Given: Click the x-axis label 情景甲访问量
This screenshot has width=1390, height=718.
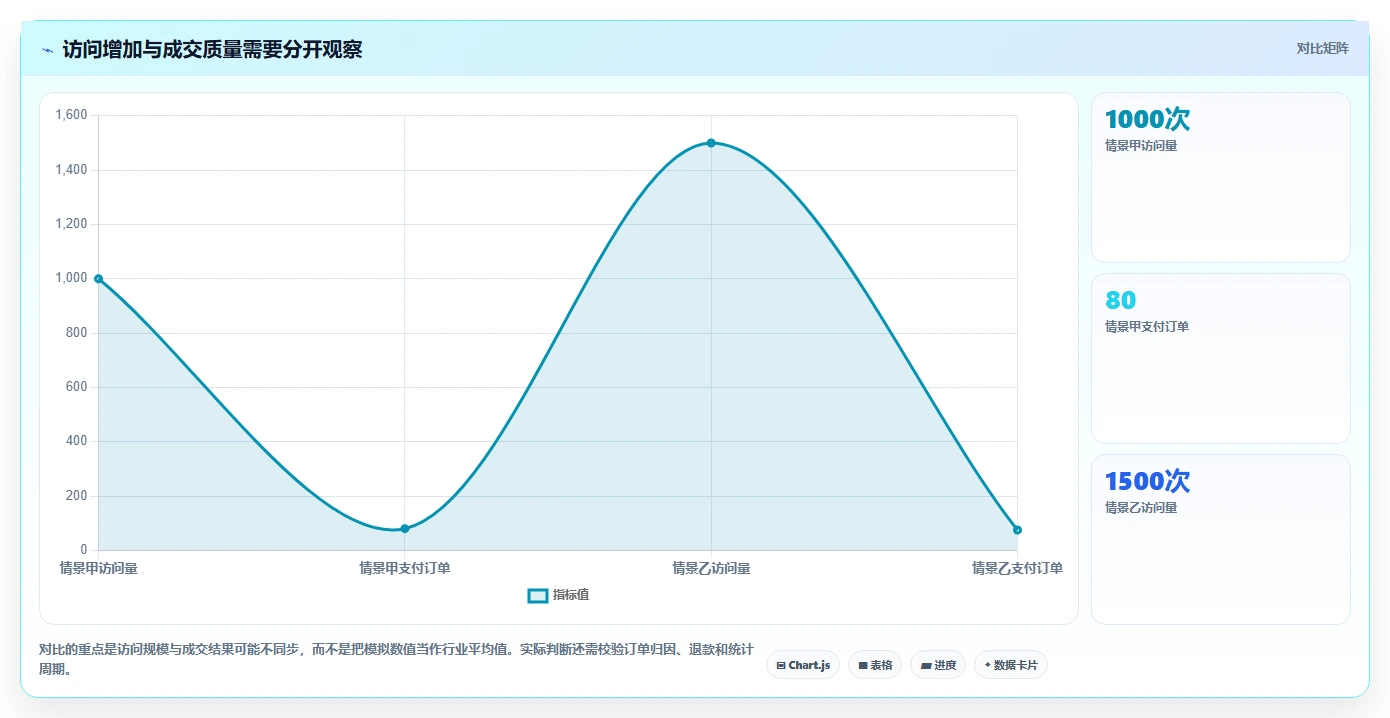Looking at the screenshot, I should click(99, 569).
